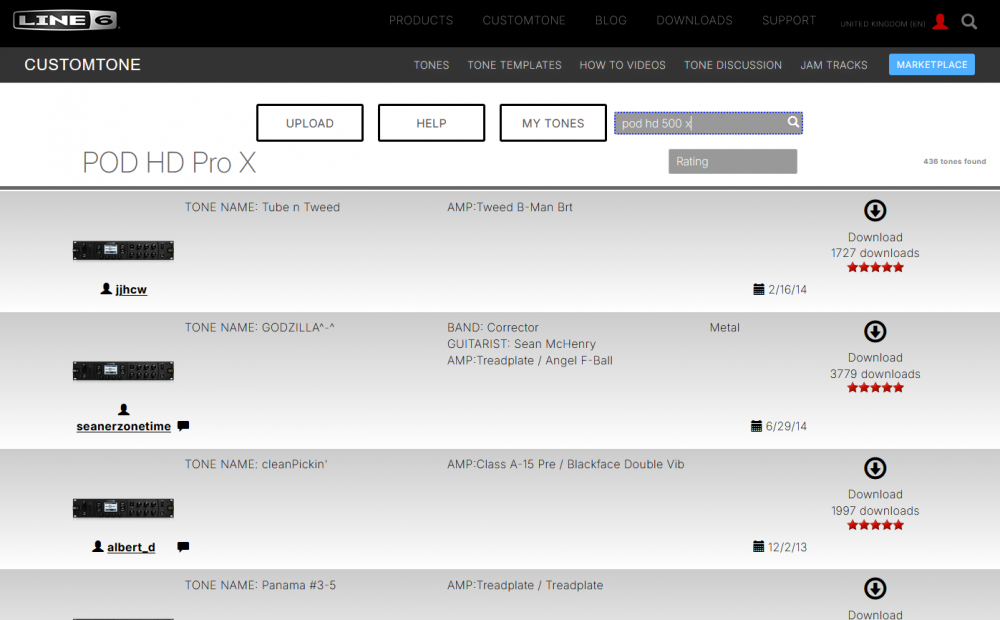Viewport: 1000px width, 620px height.
Task: Click 'AMP:Class A-15 Pre / Blackface Double Vib'
Action: point(566,464)
